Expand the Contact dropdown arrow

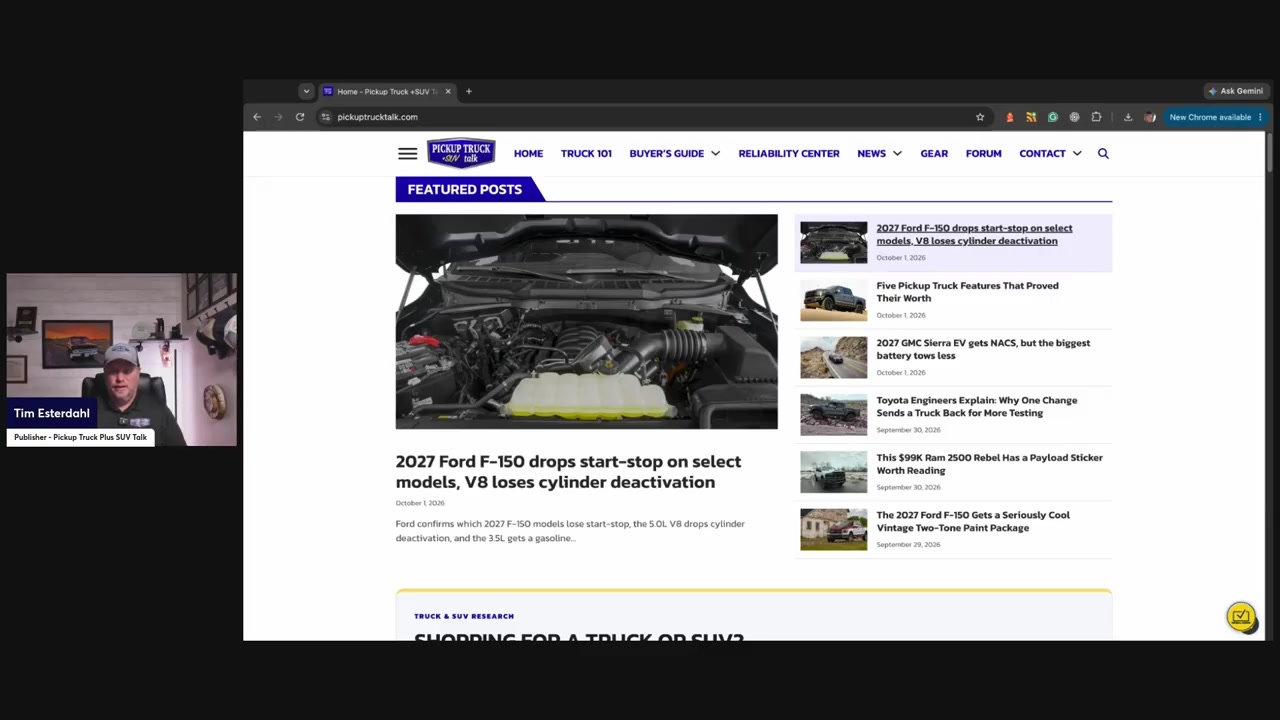[1077, 154]
